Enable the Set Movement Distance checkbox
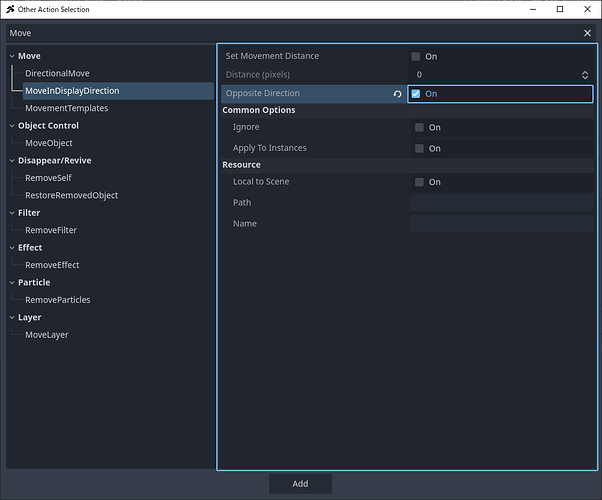Viewport: 602px width, 500px height. point(416,57)
